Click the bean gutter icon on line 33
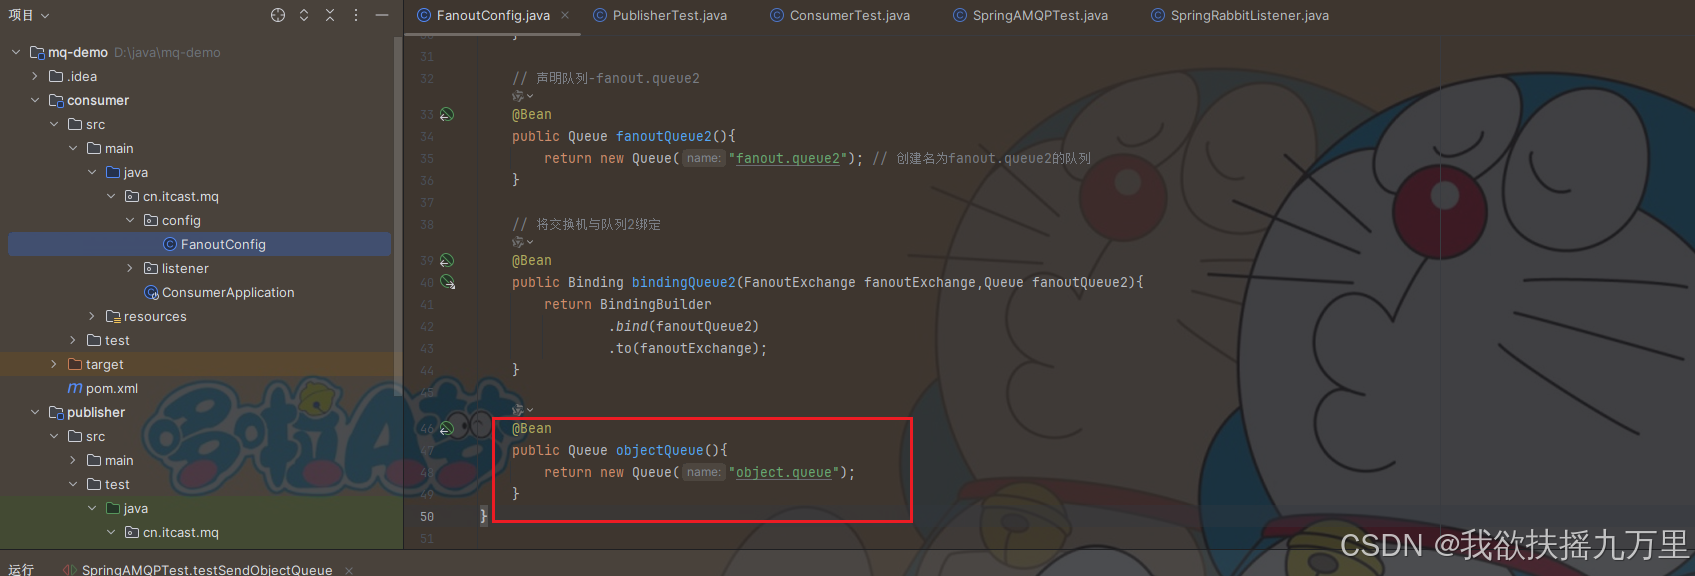Viewport: 1695px width, 576px height. click(447, 114)
